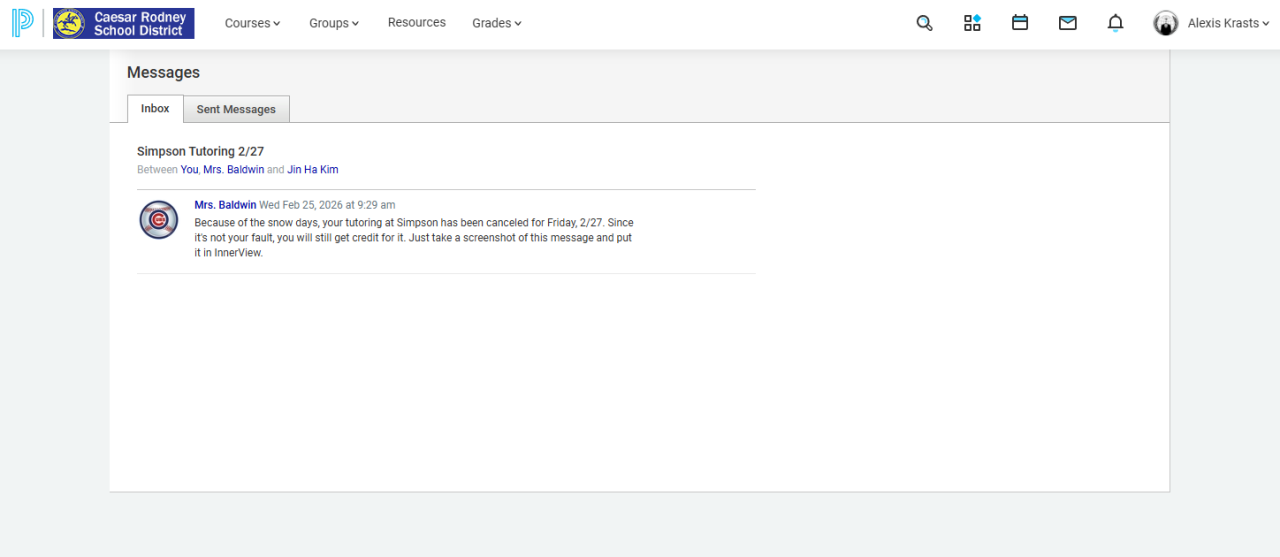Viewport: 1280px width, 557px height.
Task: Open the messages envelope icon
Action: (1068, 23)
